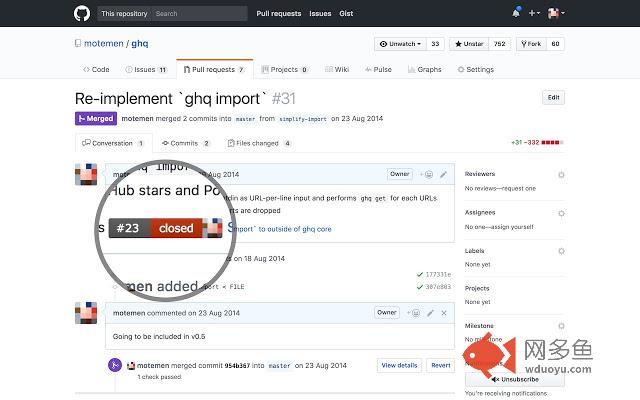Screen dimensions: 640x400
Task: Open merged commit 954b367 link
Action: click(x=237, y=366)
